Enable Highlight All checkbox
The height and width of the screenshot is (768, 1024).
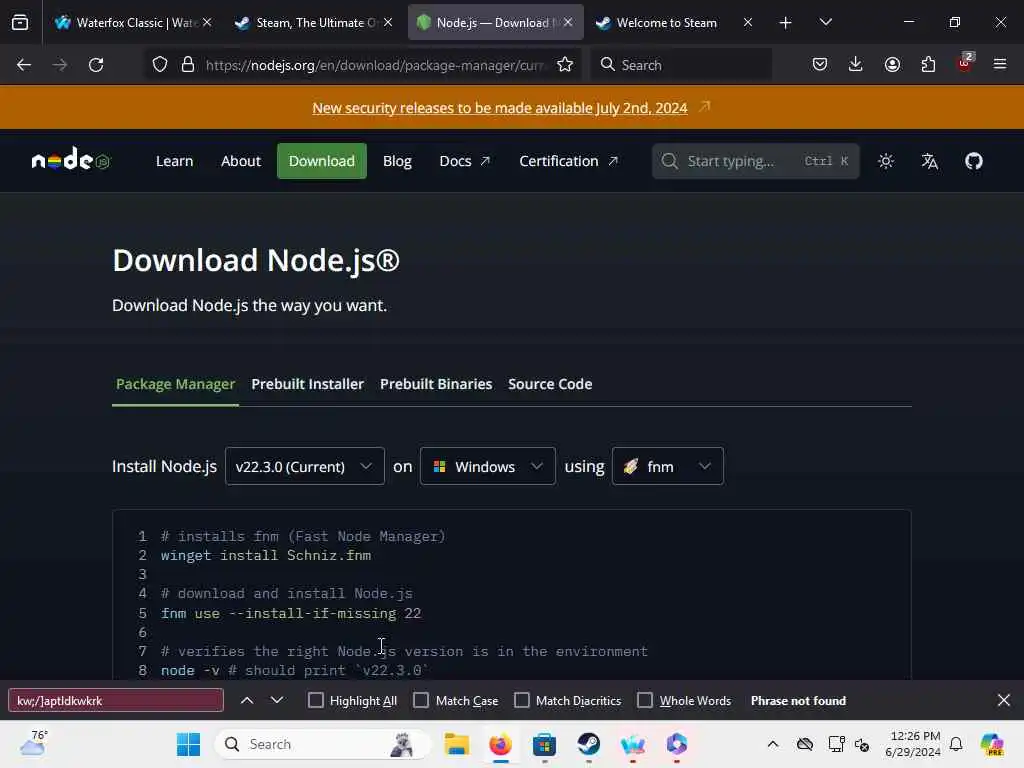[x=315, y=701]
